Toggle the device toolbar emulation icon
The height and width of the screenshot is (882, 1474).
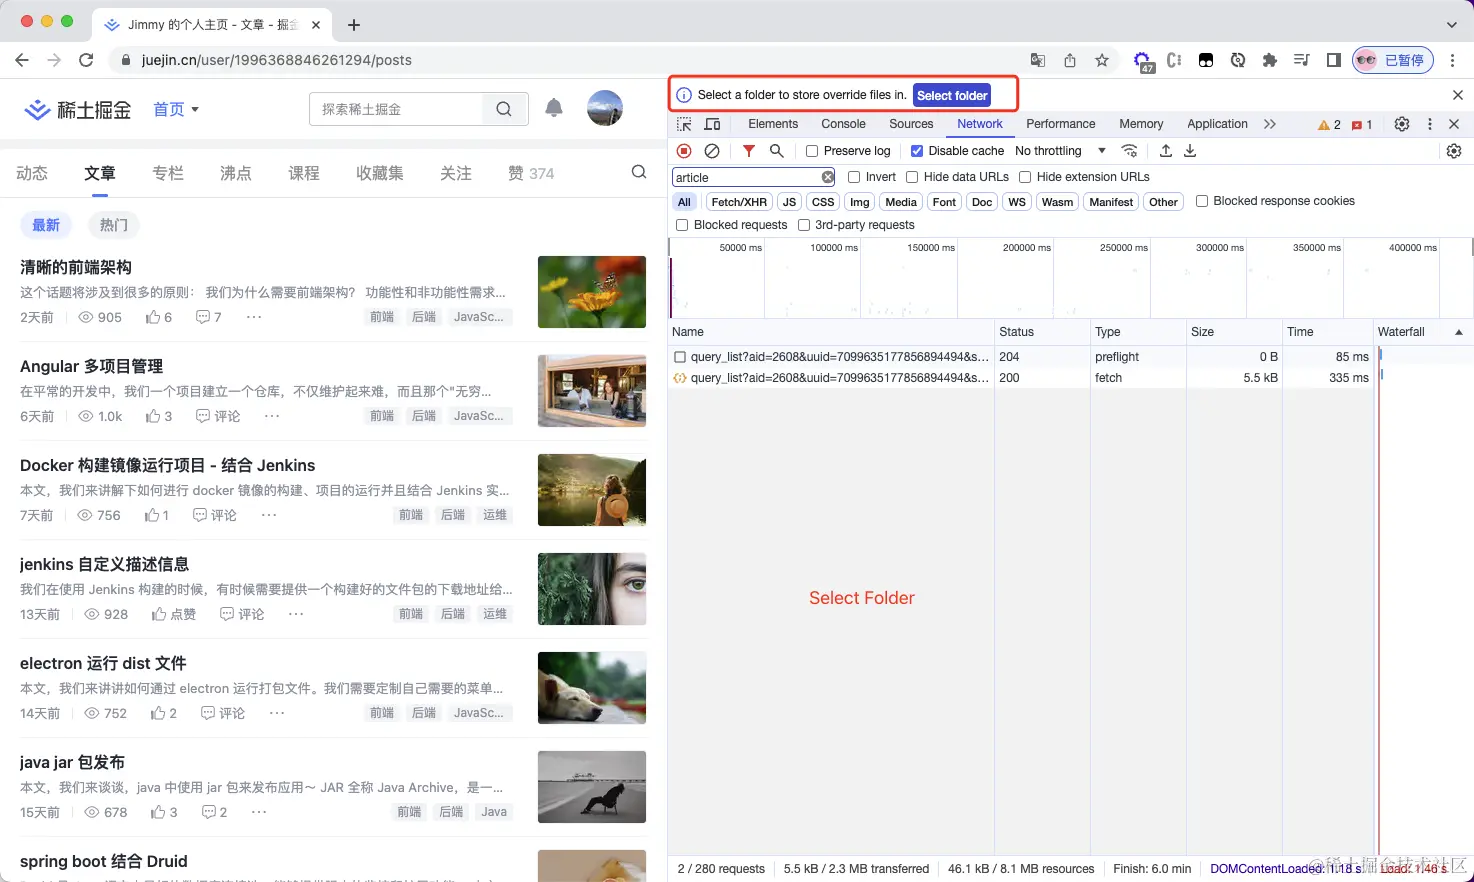(x=711, y=123)
